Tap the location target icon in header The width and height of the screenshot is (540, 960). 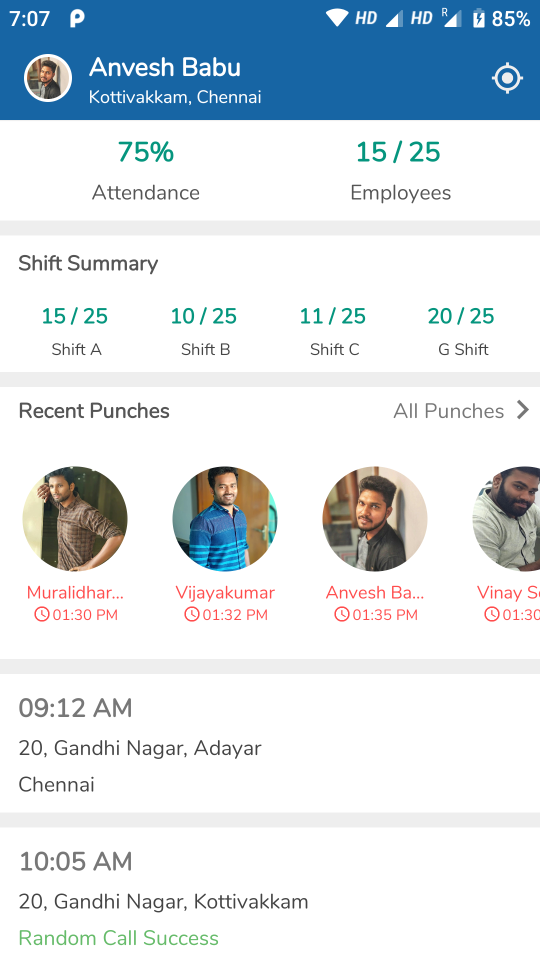(x=508, y=78)
